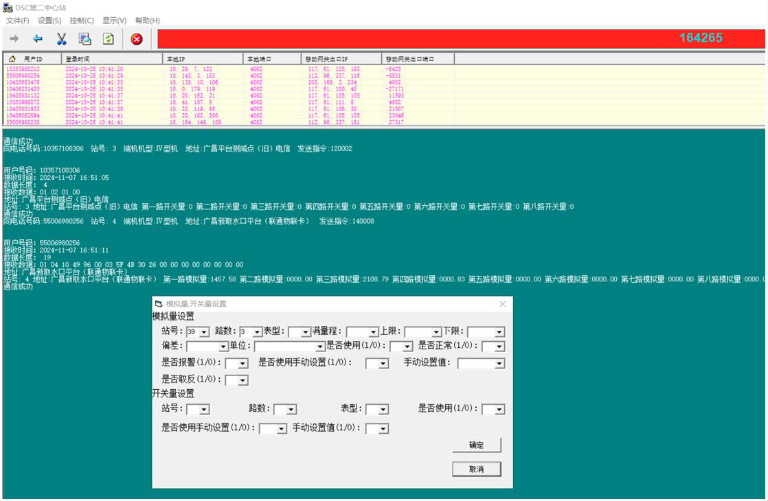Click the blue back arrow toolbar icon
Image resolution: width=768 pixels, height=501 pixels.
(x=38, y=39)
